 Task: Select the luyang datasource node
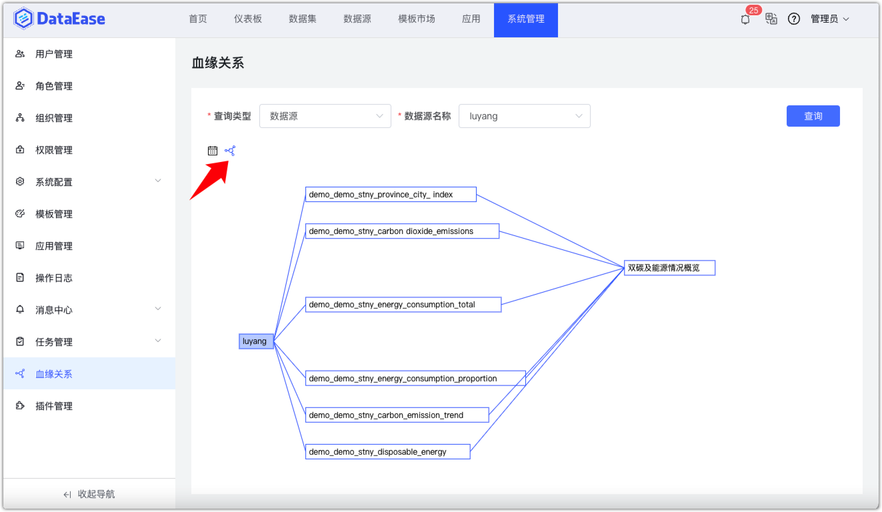[x=256, y=341]
